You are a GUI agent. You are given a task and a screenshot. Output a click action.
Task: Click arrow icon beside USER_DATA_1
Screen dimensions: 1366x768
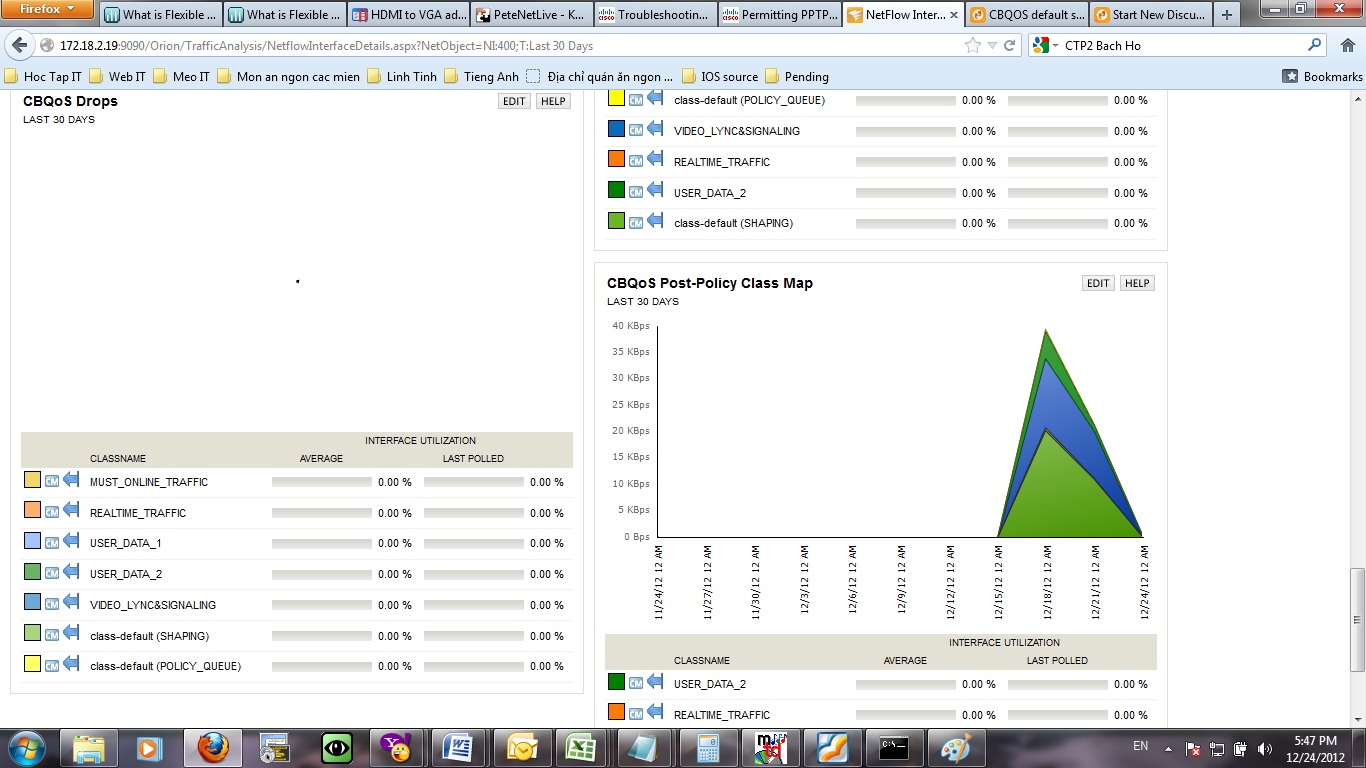point(71,541)
